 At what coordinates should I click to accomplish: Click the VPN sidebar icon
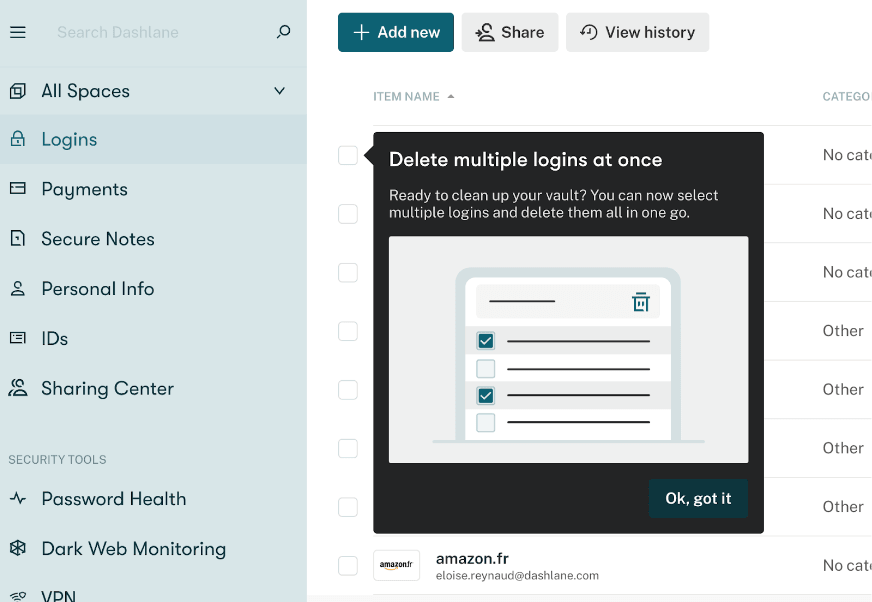18,595
